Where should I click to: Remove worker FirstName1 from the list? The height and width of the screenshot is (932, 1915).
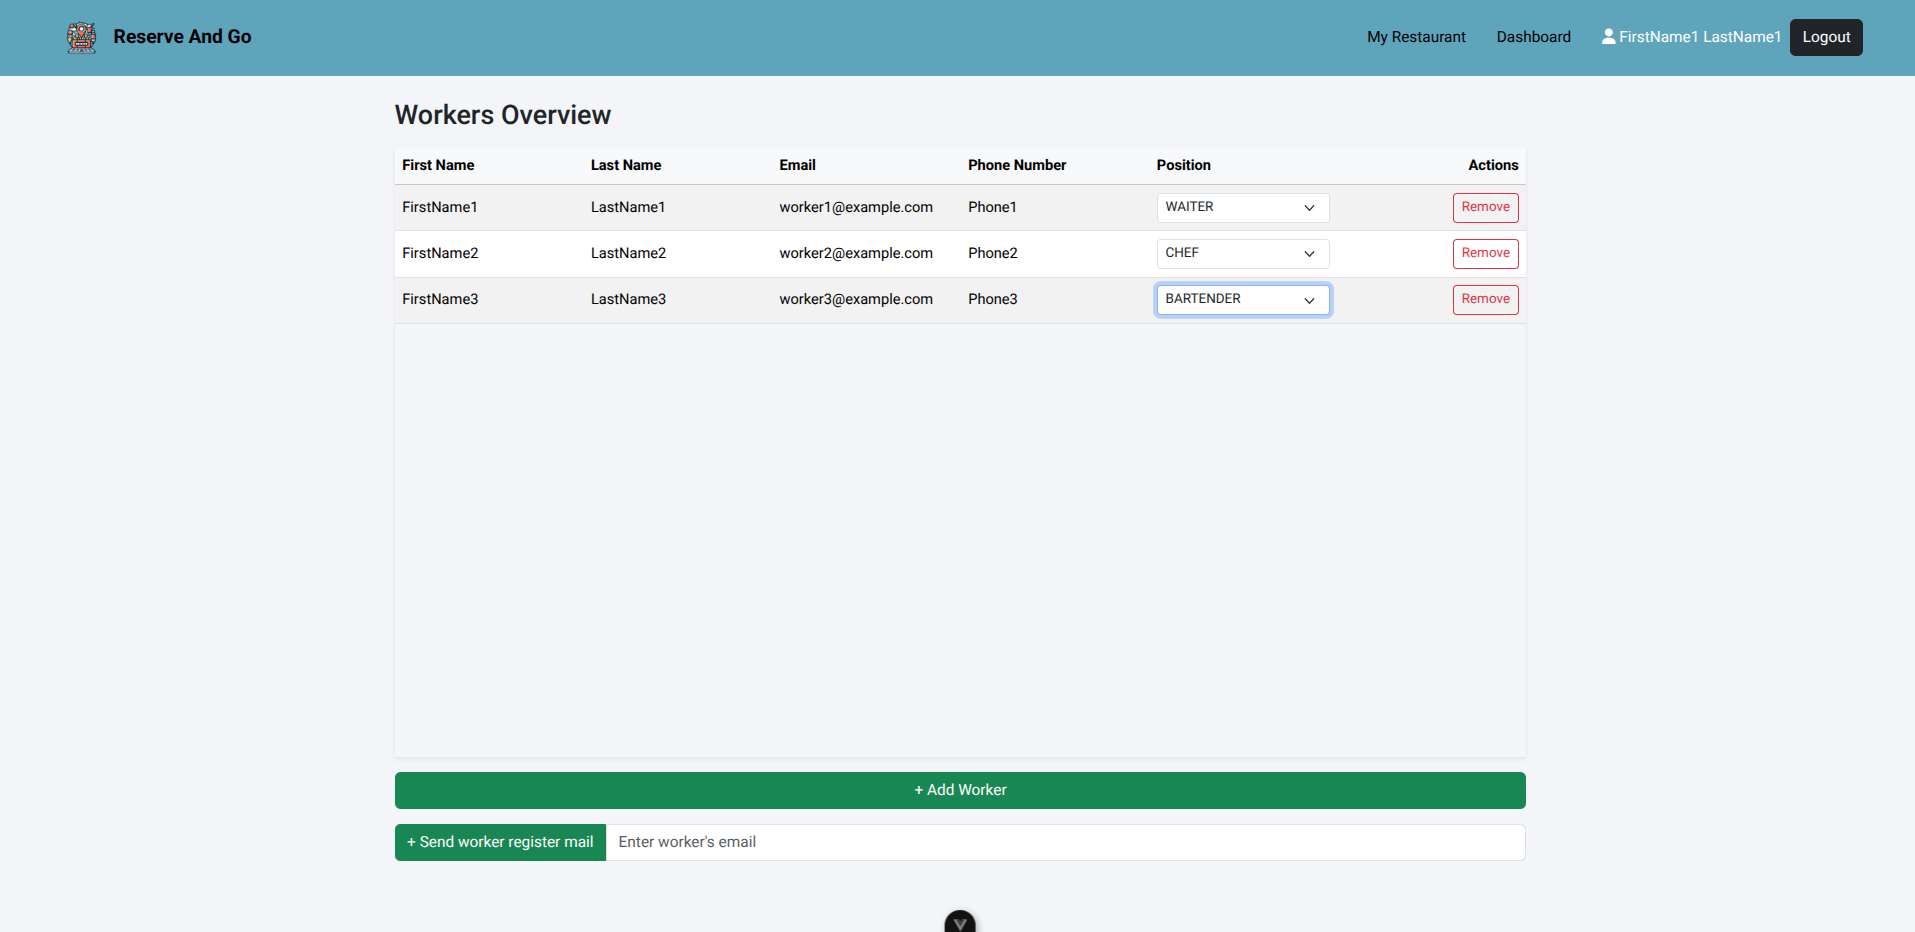point(1485,208)
